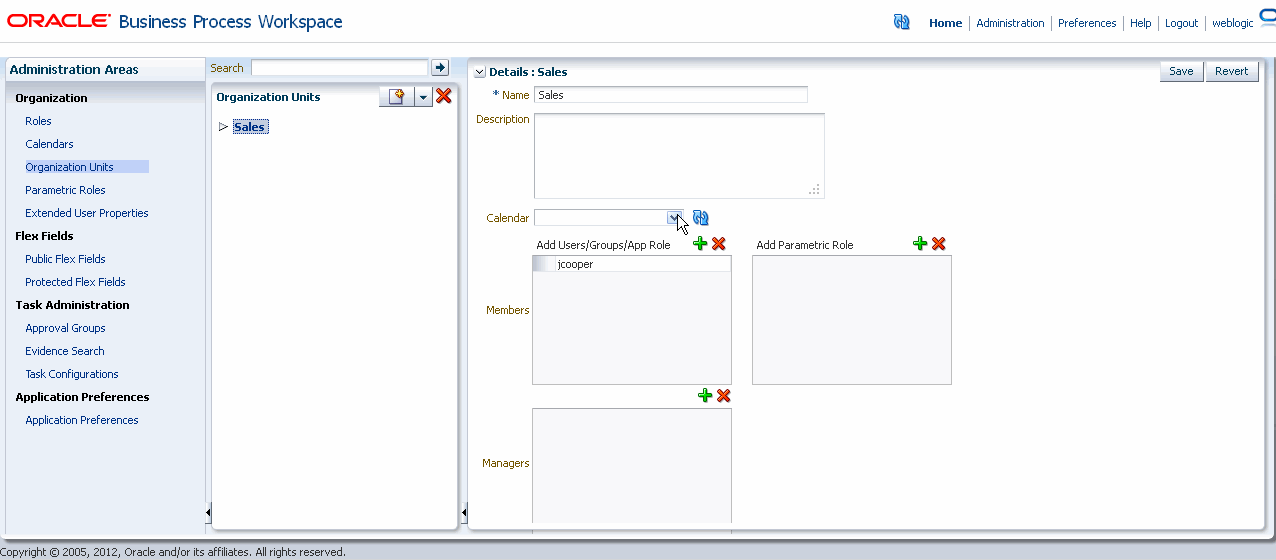Remove a manager with the red X icon
The image size is (1276, 560).
[x=723, y=396]
